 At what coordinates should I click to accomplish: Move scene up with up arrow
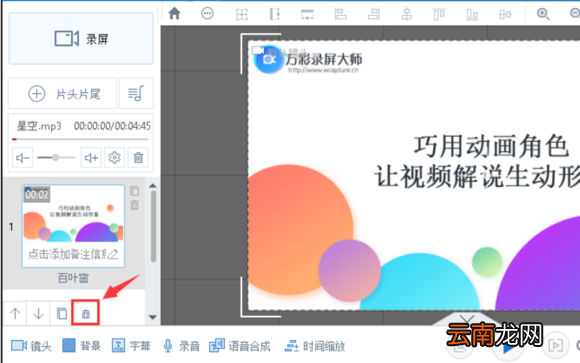point(15,314)
